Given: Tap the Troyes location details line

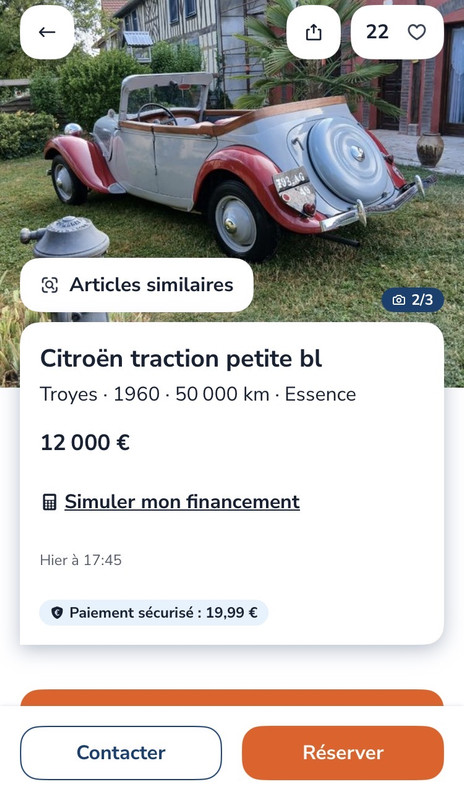Looking at the screenshot, I should [198, 394].
